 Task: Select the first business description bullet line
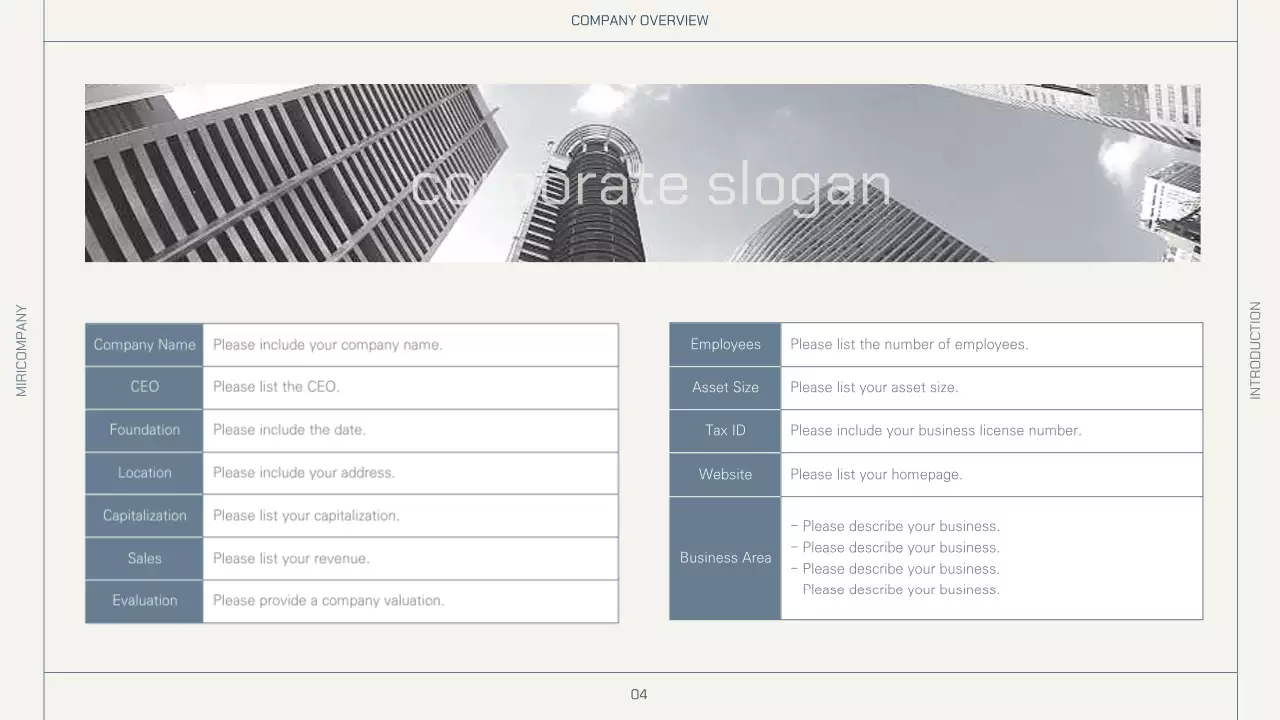pos(895,526)
